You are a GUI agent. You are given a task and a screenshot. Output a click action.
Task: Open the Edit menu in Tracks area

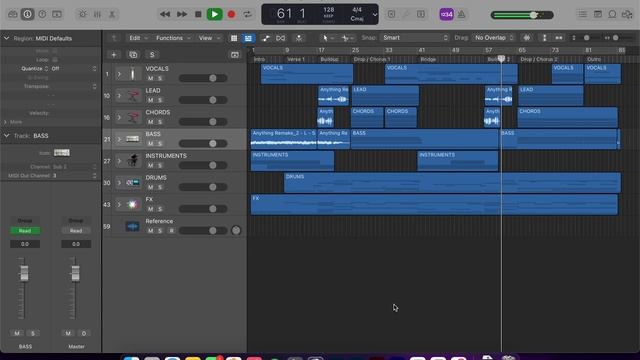click(x=138, y=38)
